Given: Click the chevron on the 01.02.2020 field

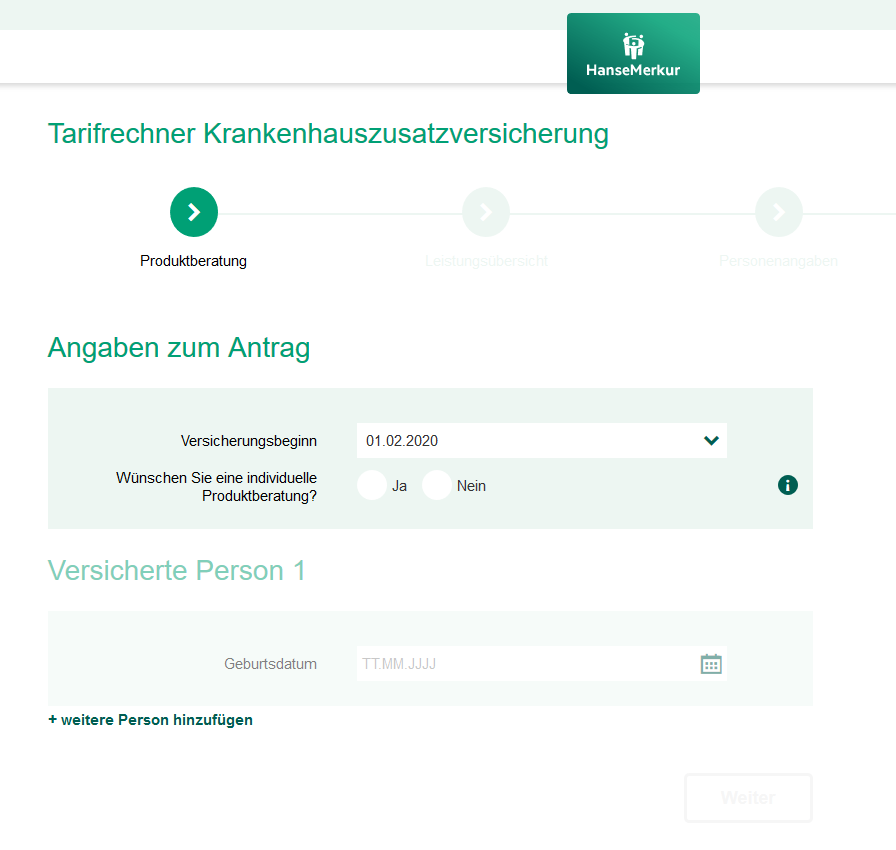Looking at the screenshot, I should click(711, 440).
